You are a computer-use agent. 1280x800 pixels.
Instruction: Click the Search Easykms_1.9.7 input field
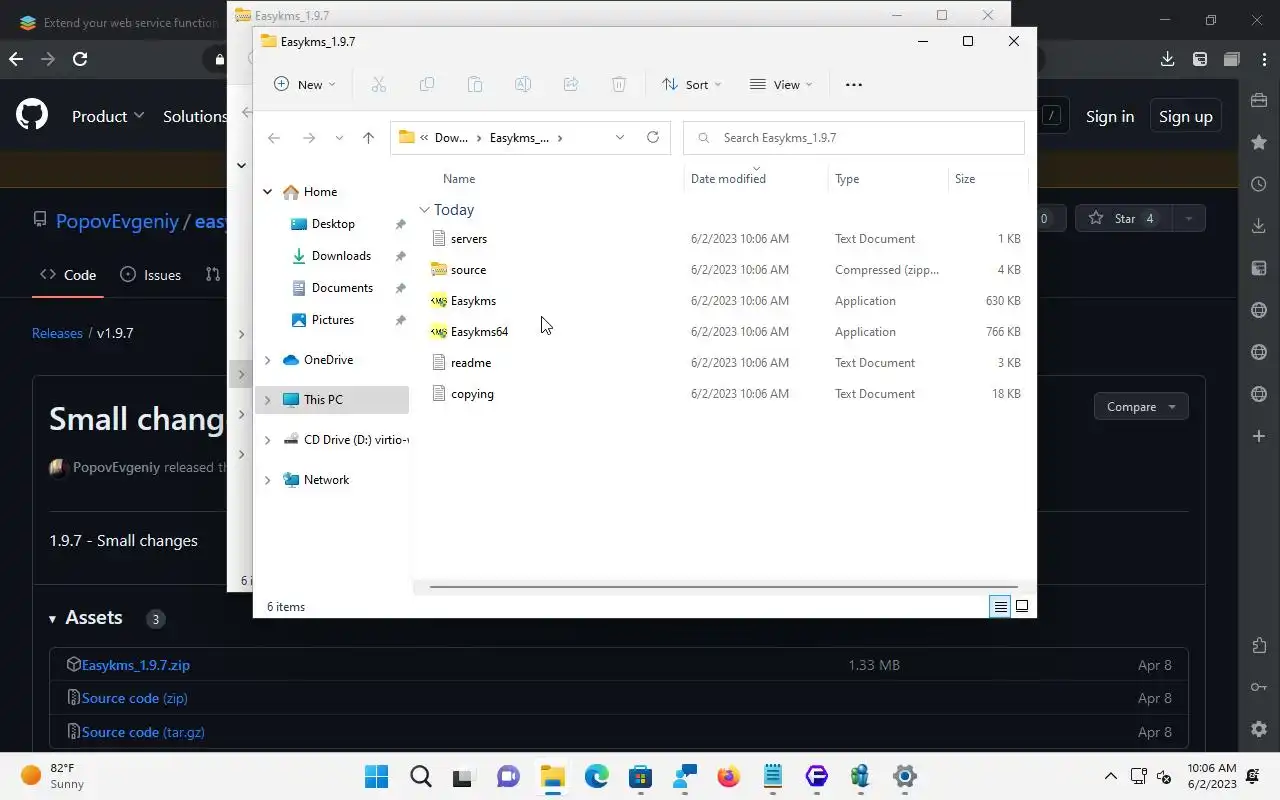[854, 138]
